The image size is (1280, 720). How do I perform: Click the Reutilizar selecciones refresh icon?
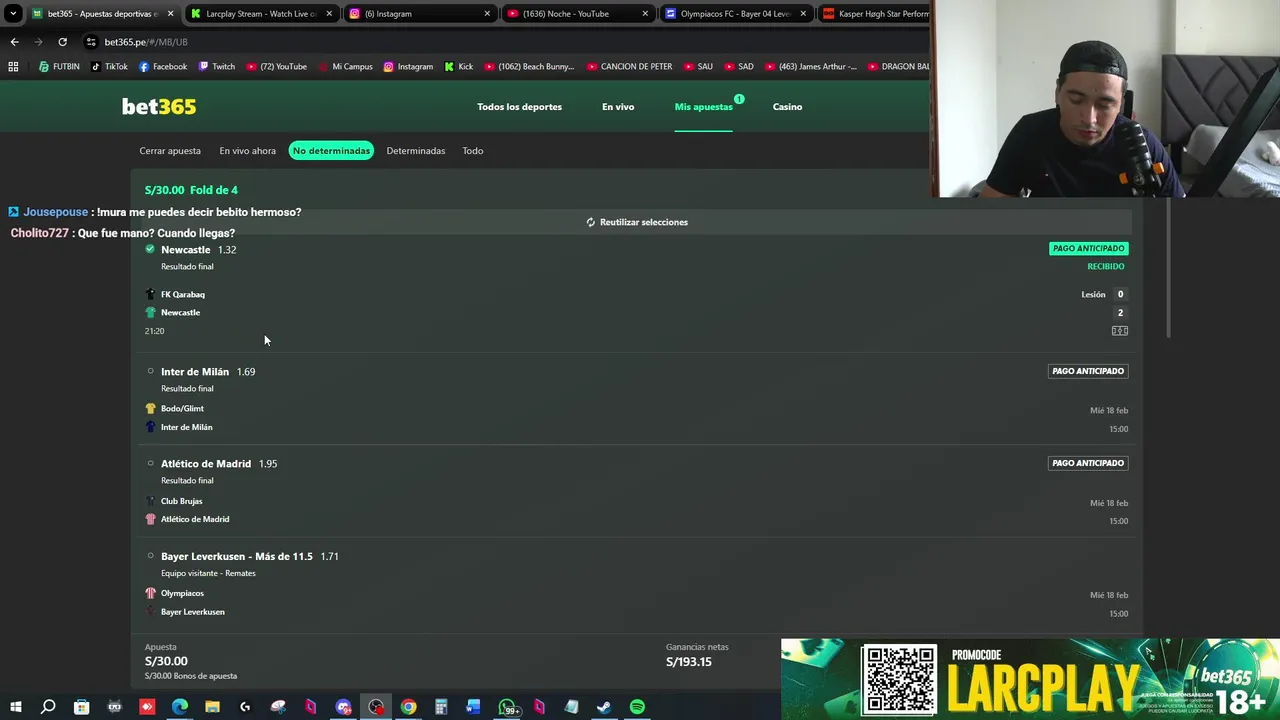pos(590,222)
